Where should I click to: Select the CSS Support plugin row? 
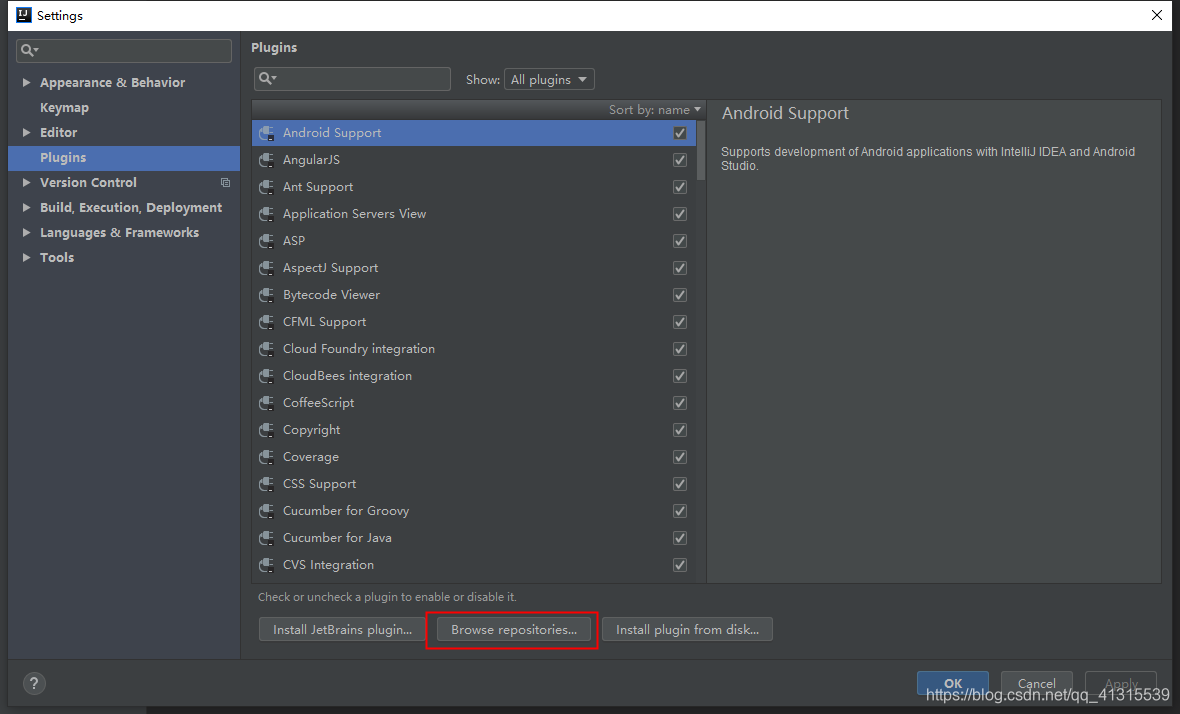click(474, 484)
